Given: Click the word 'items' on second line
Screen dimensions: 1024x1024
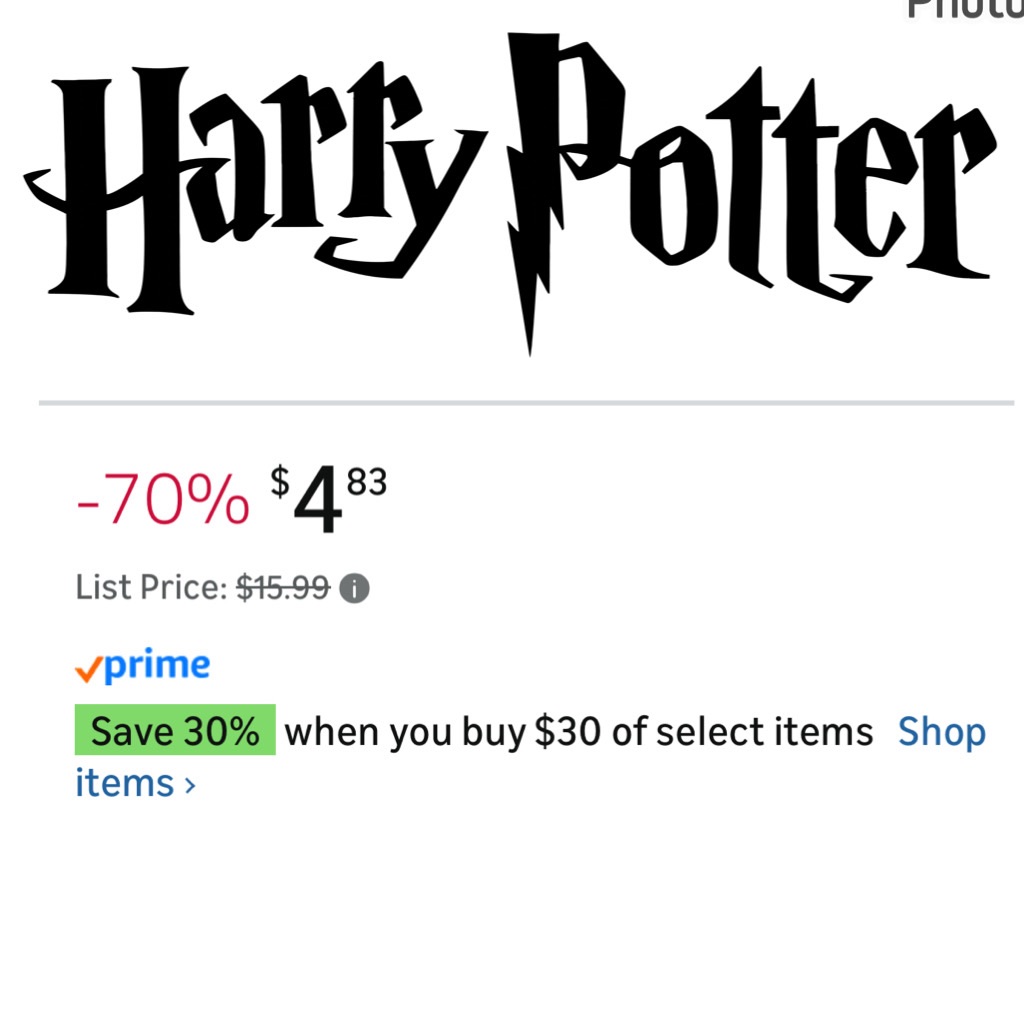Looking at the screenshot, I should coord(125,783).
